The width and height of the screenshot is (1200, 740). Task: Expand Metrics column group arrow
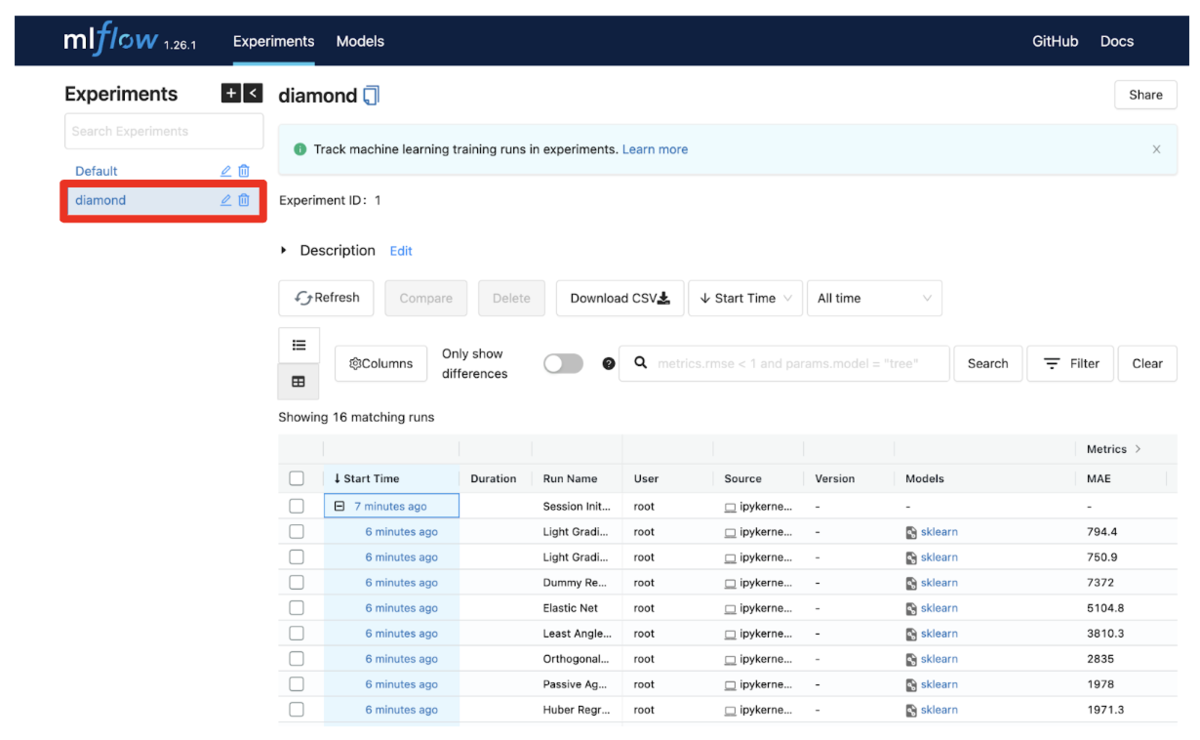pos(1138,449)
